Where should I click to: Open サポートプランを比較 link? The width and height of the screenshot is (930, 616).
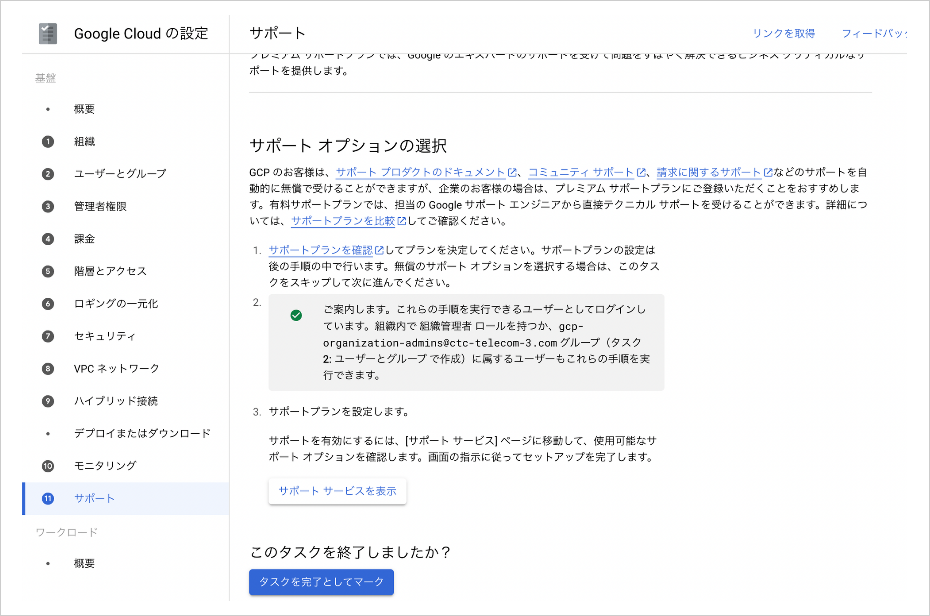click(343, 221)
